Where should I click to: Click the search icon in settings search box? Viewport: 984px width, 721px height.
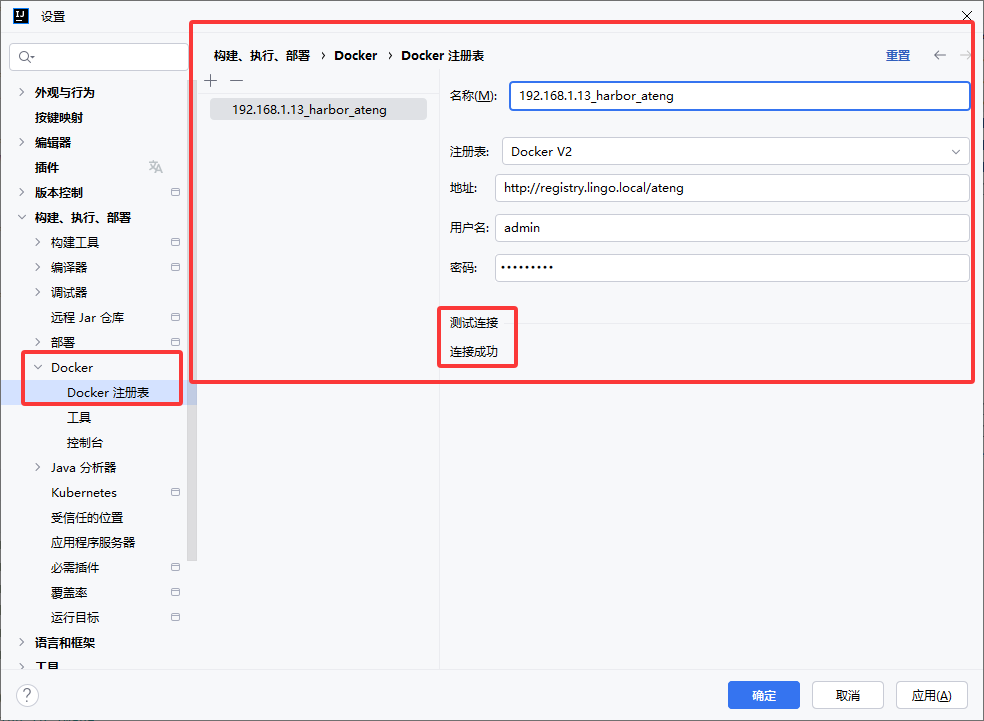coord(25,58)
